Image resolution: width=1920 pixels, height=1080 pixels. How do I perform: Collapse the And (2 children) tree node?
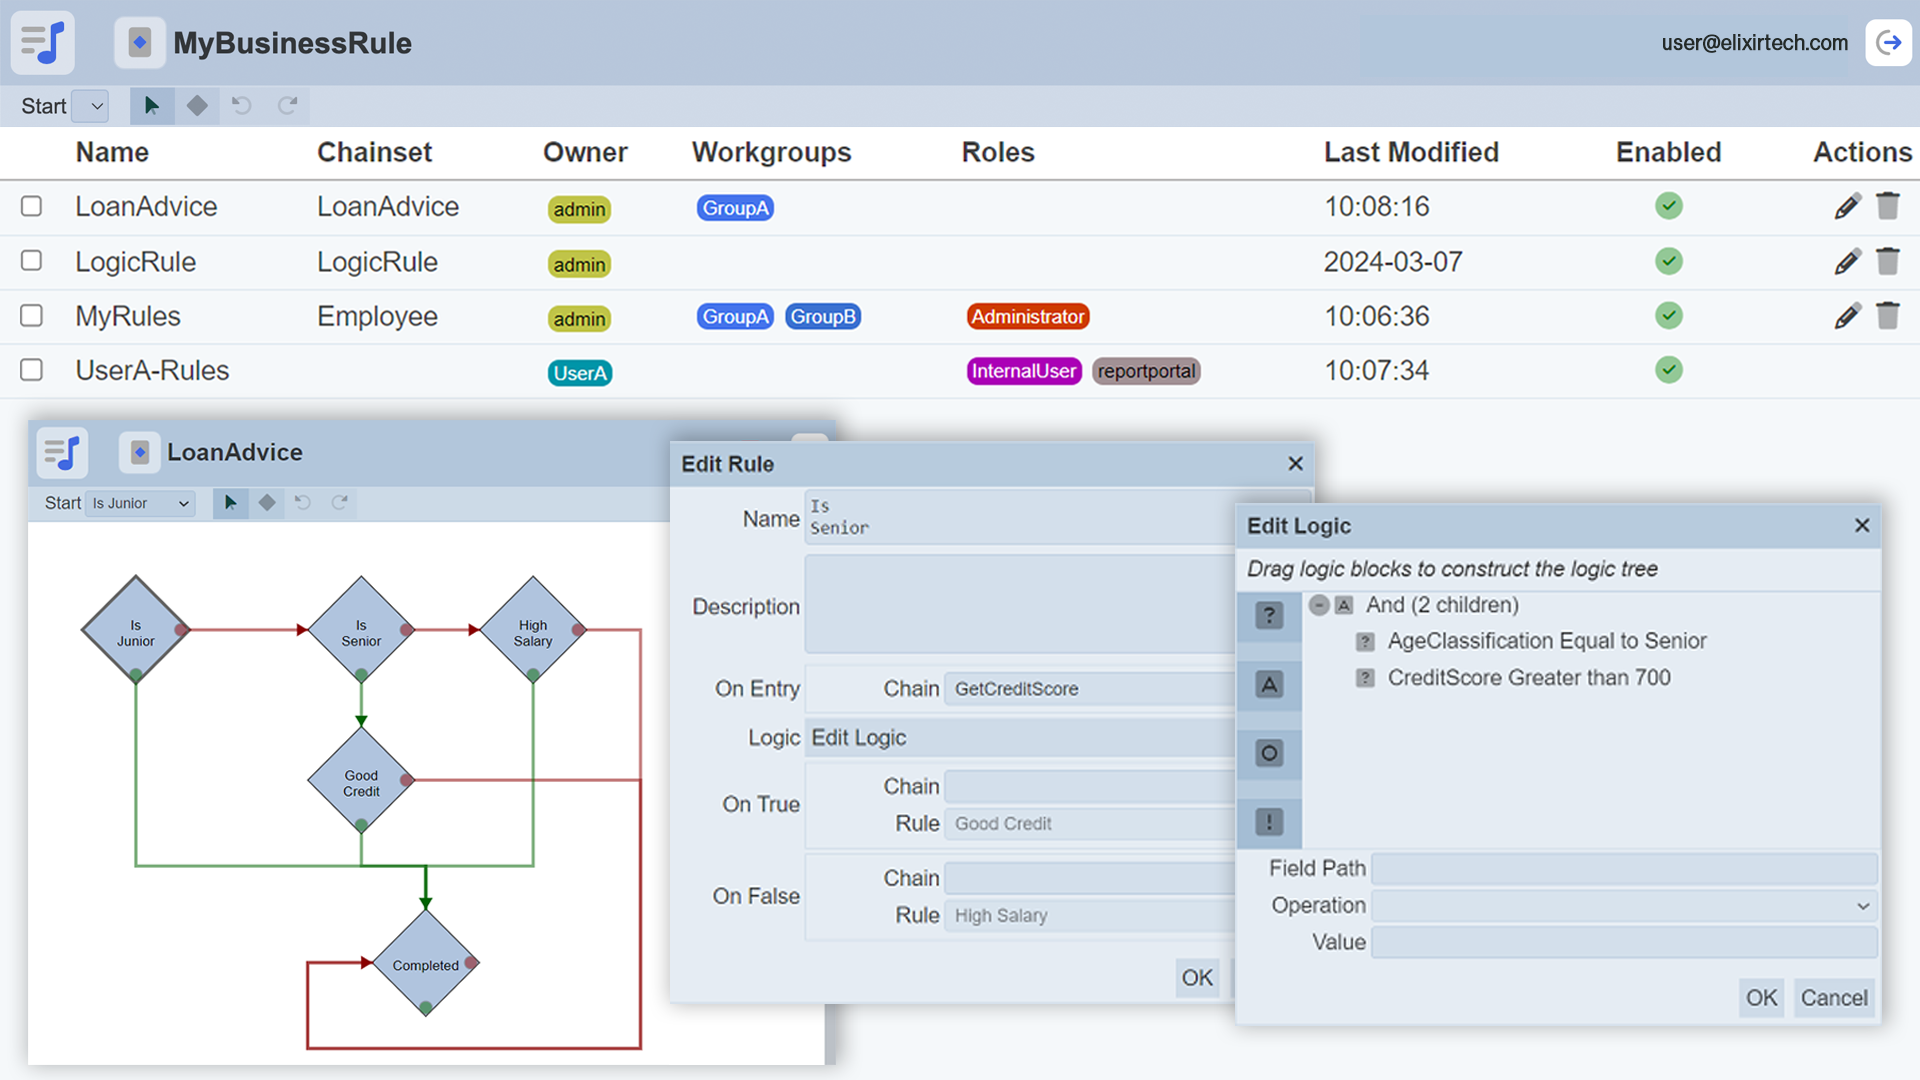coord(1319,605)
